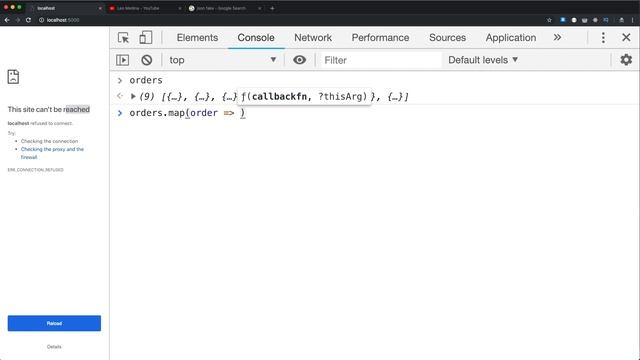Open the blue extension icon in toolbar
The image size is (640, 360).
point(563,20)
